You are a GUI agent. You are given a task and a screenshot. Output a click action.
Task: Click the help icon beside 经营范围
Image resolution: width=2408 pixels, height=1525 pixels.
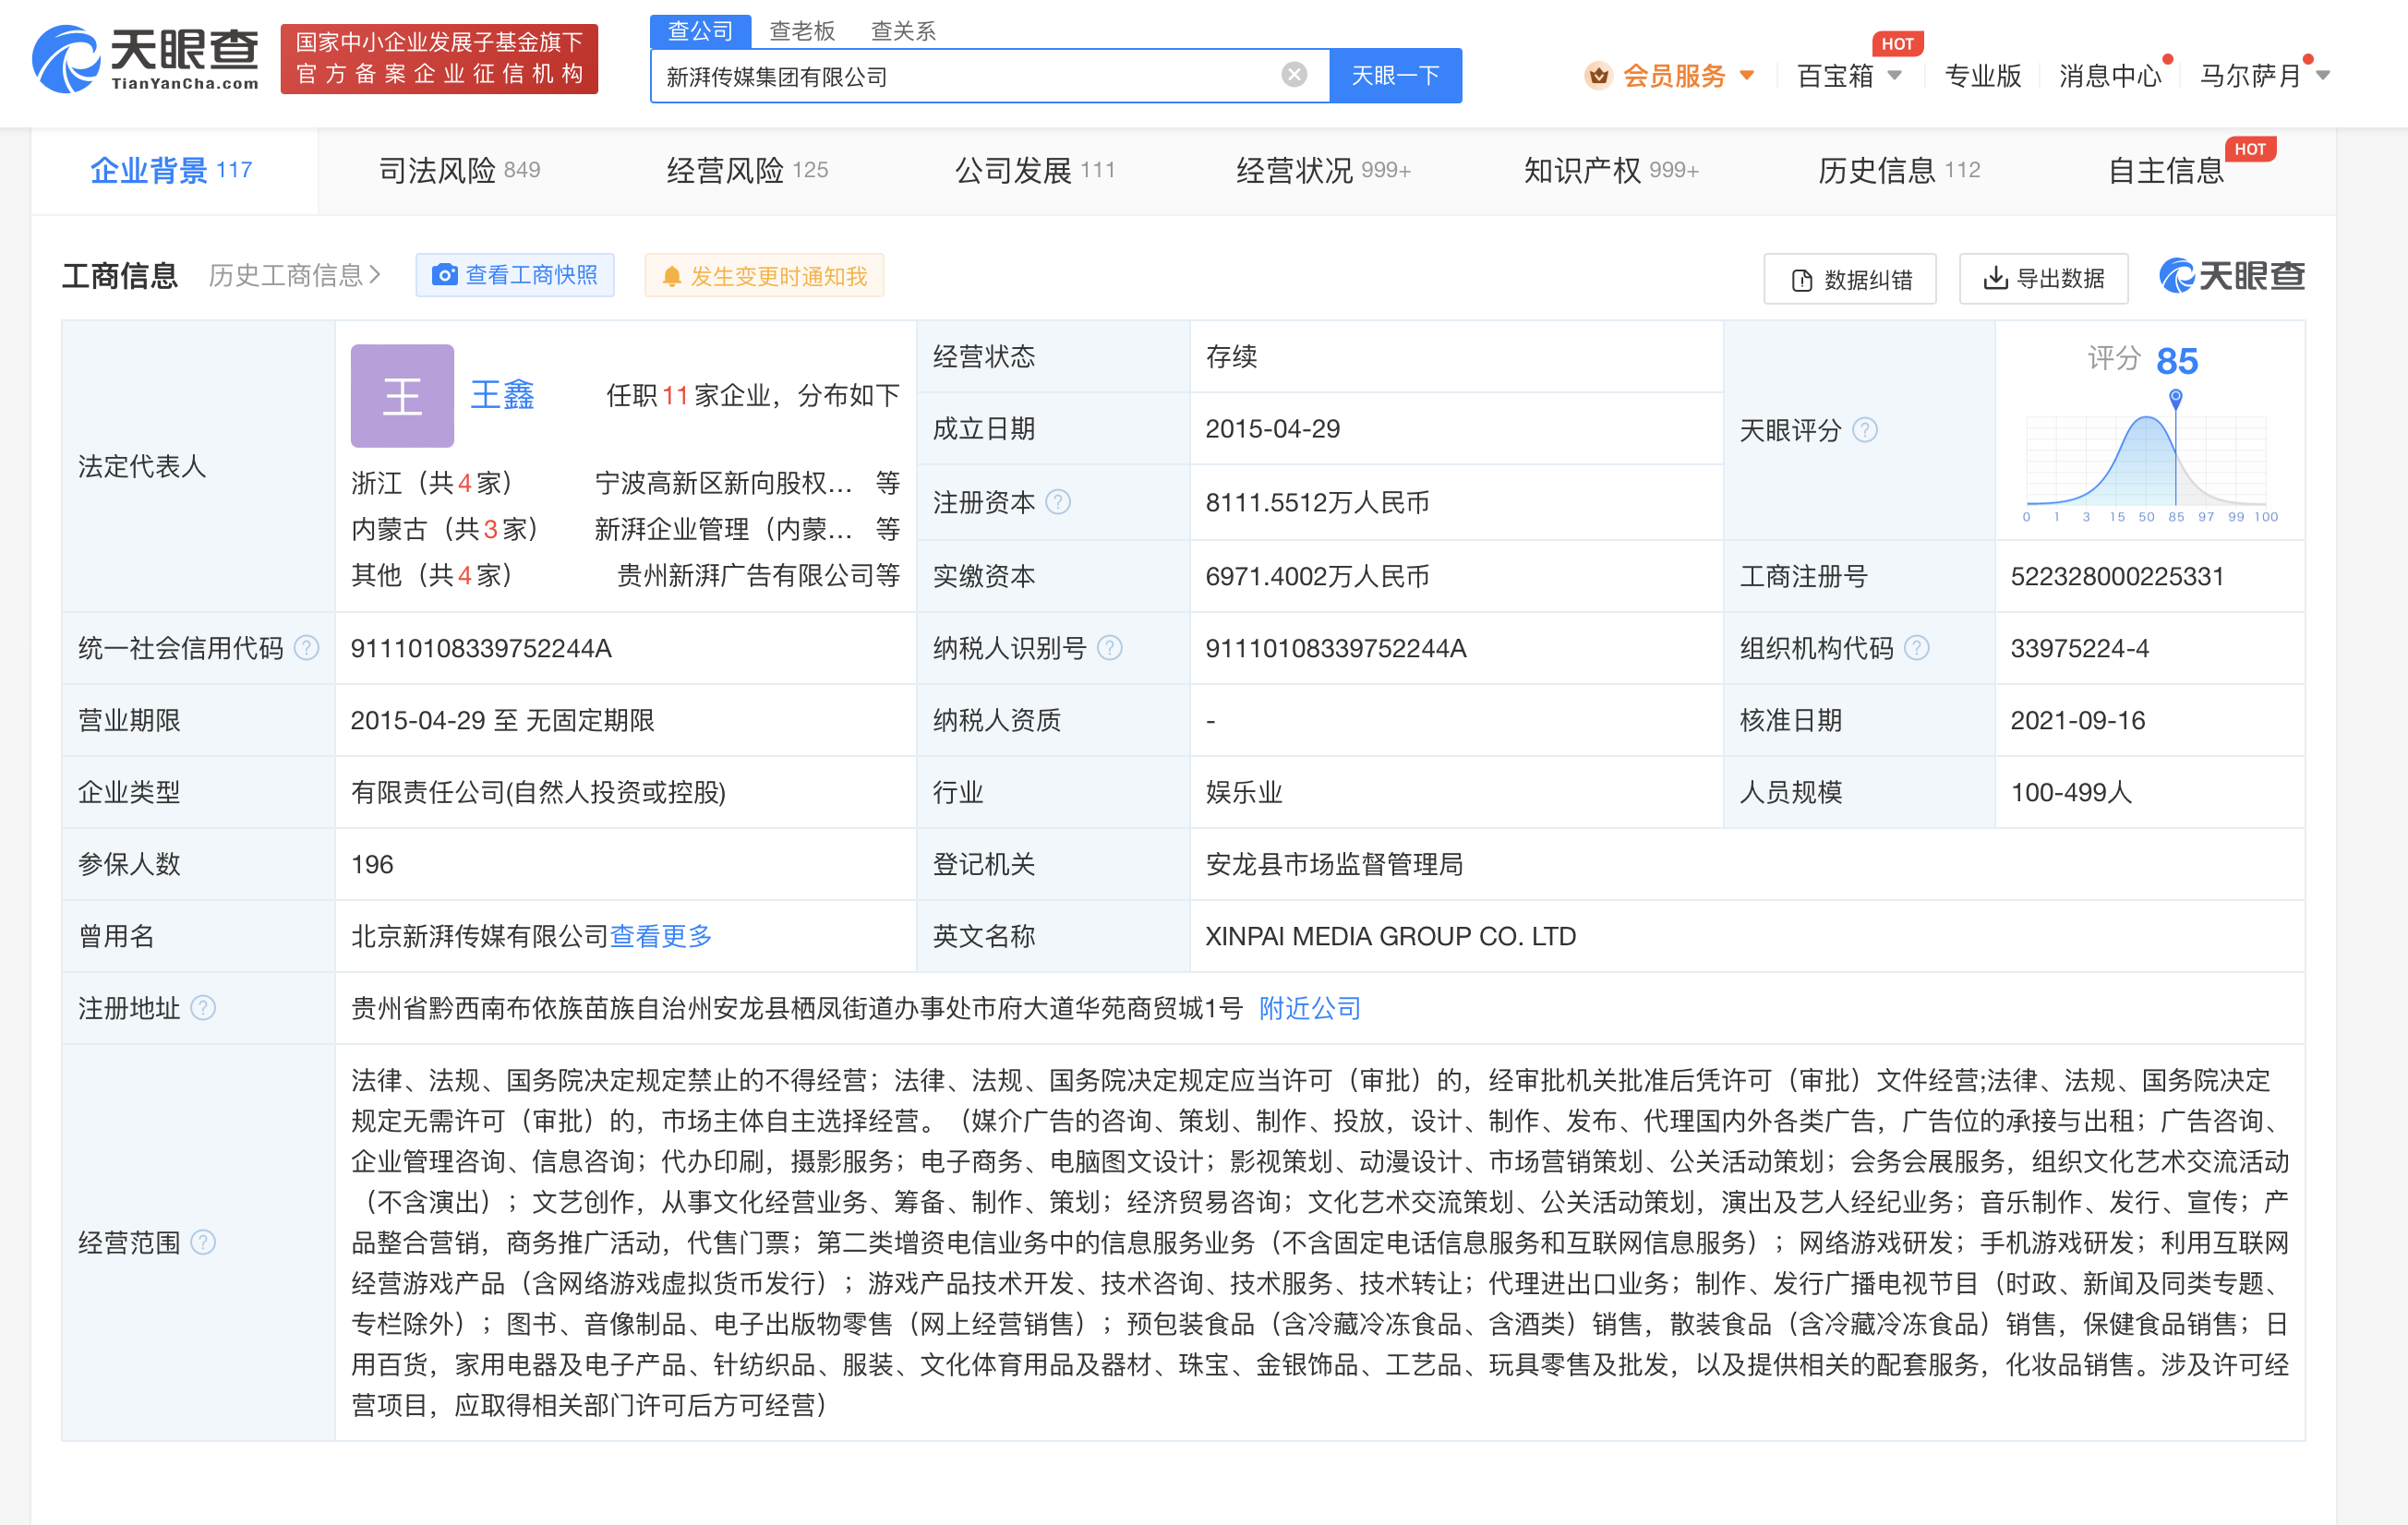[203, 1242]
